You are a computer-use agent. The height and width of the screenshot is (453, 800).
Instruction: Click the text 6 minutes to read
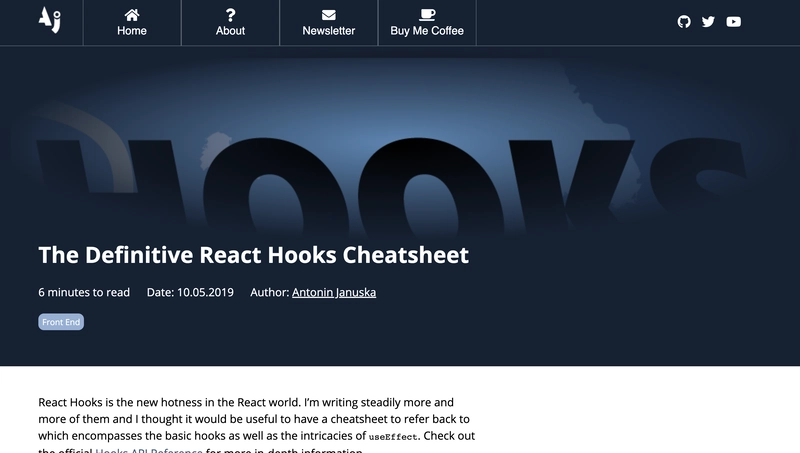84,292
